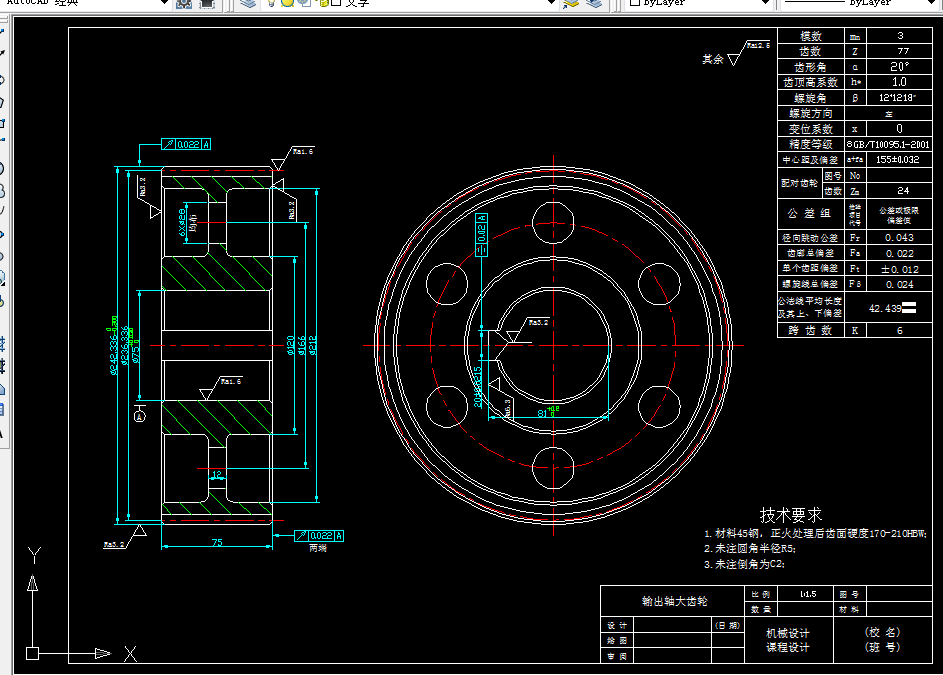Toggle the layer on/off lightbulb icon
The width and height of the screenshot is (943, 675).
click(272, 3)
